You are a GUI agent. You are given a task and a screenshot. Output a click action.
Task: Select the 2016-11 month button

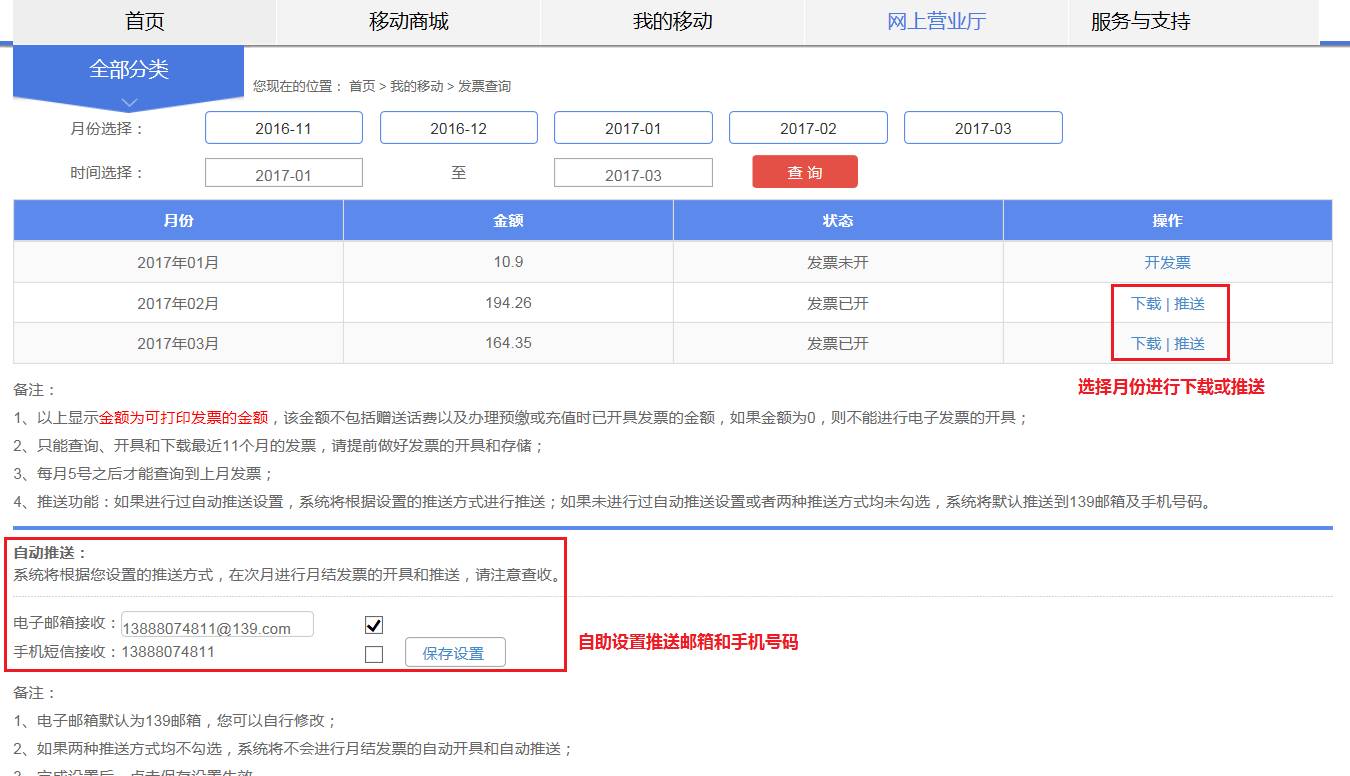(283, 127)
